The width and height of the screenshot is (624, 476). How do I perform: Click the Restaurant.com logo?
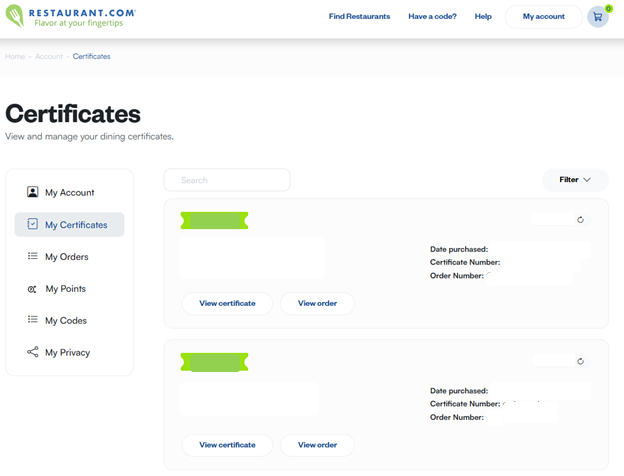pos(70,16)
